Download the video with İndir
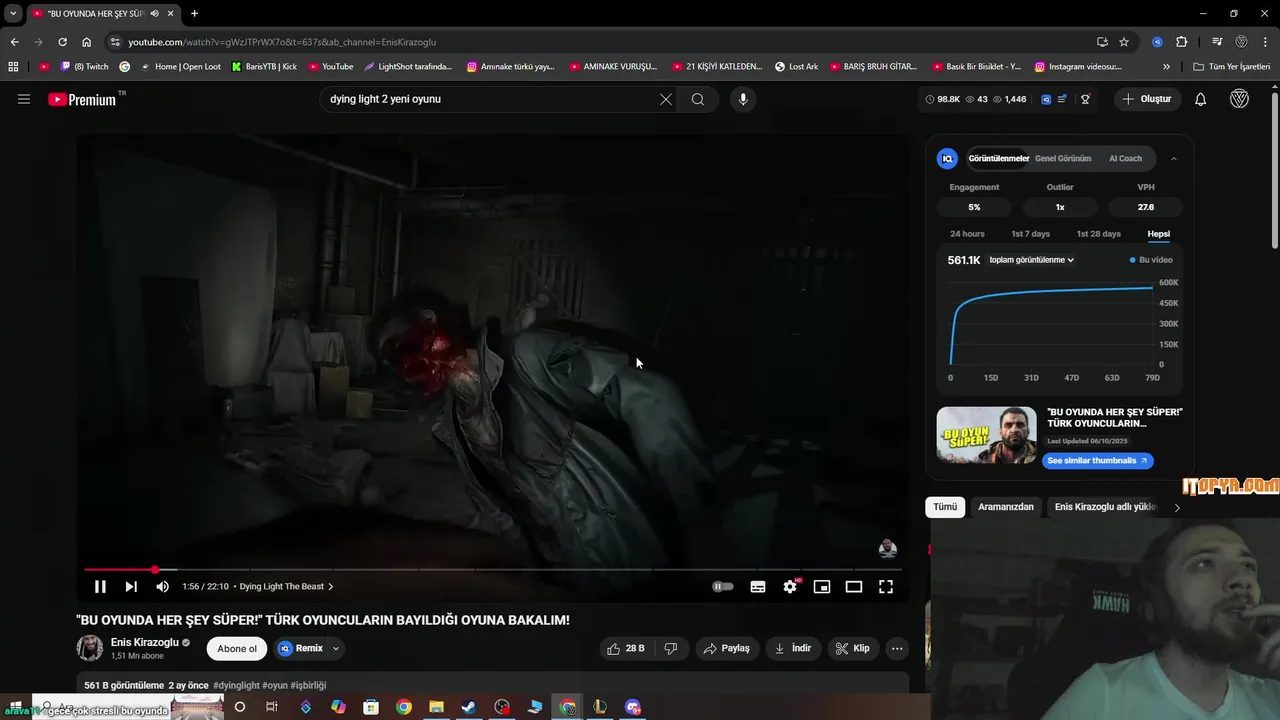Screen dimensions: 1280x720 [x=793, y=648]
